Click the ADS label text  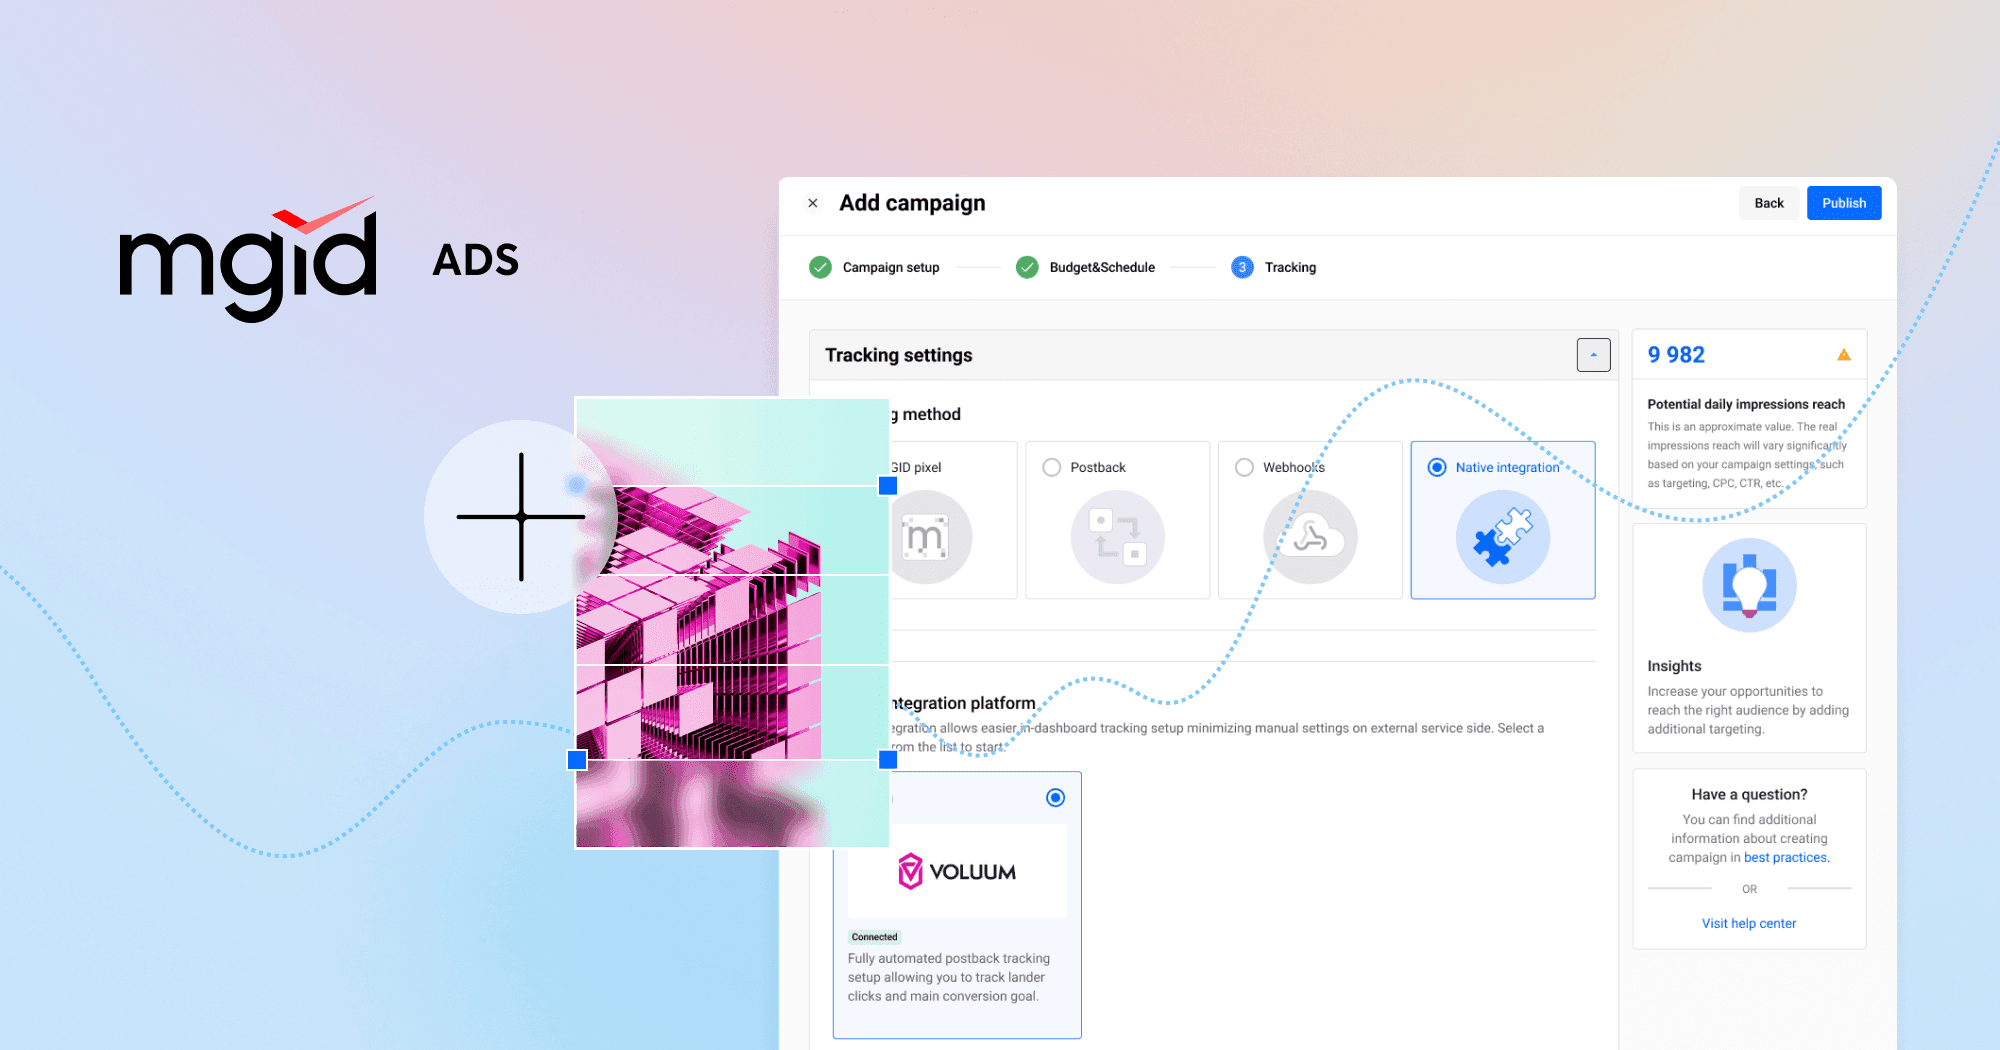pos(475,261)
